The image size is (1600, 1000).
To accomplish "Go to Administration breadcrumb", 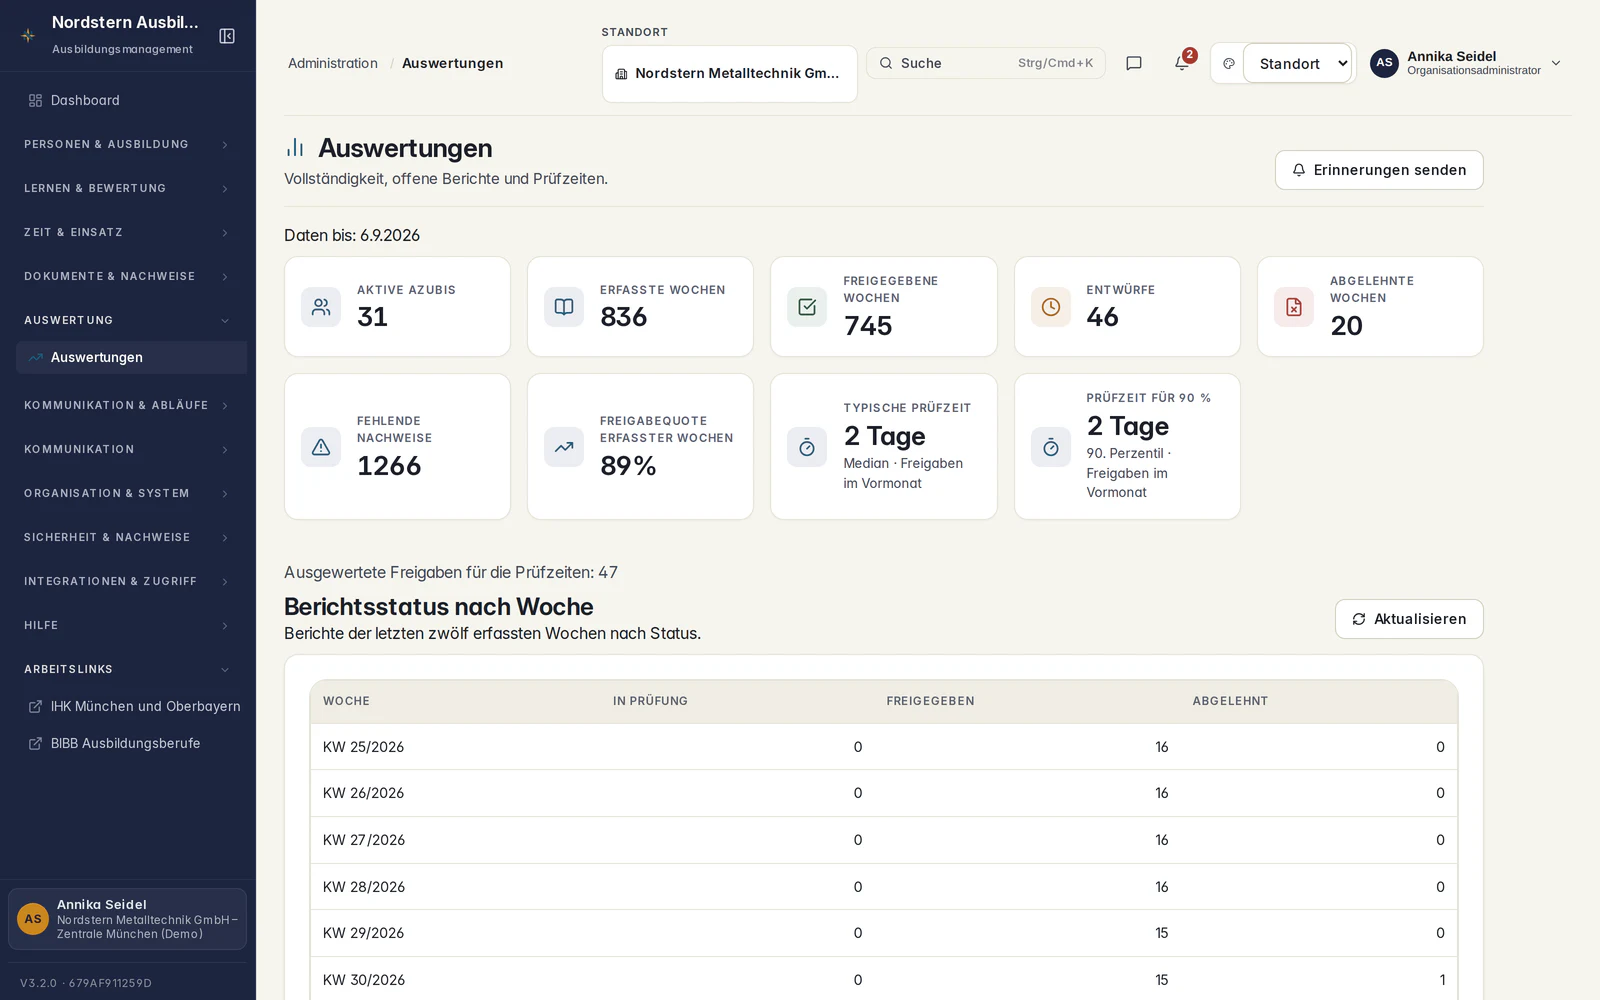I will coord(333,63).
